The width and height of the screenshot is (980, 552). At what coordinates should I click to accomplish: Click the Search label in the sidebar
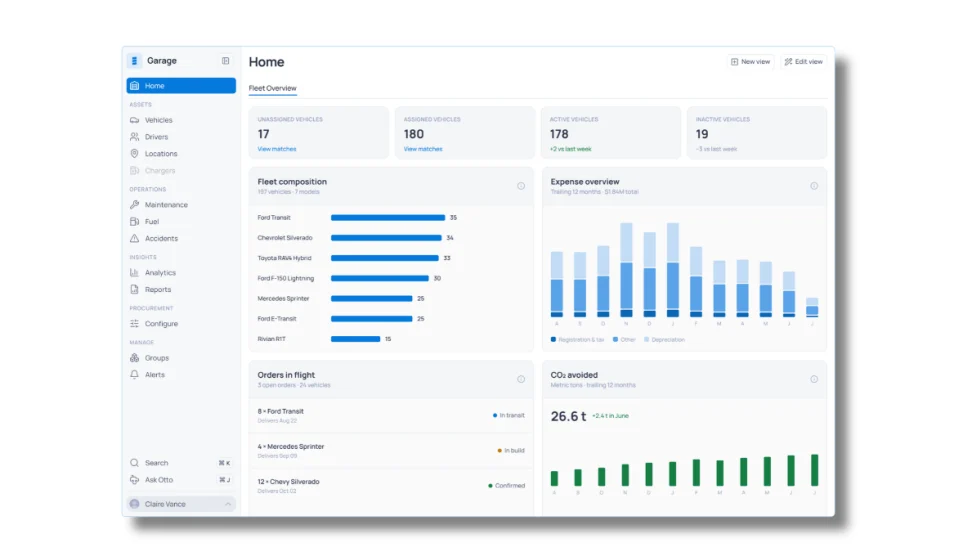point(156,463)
